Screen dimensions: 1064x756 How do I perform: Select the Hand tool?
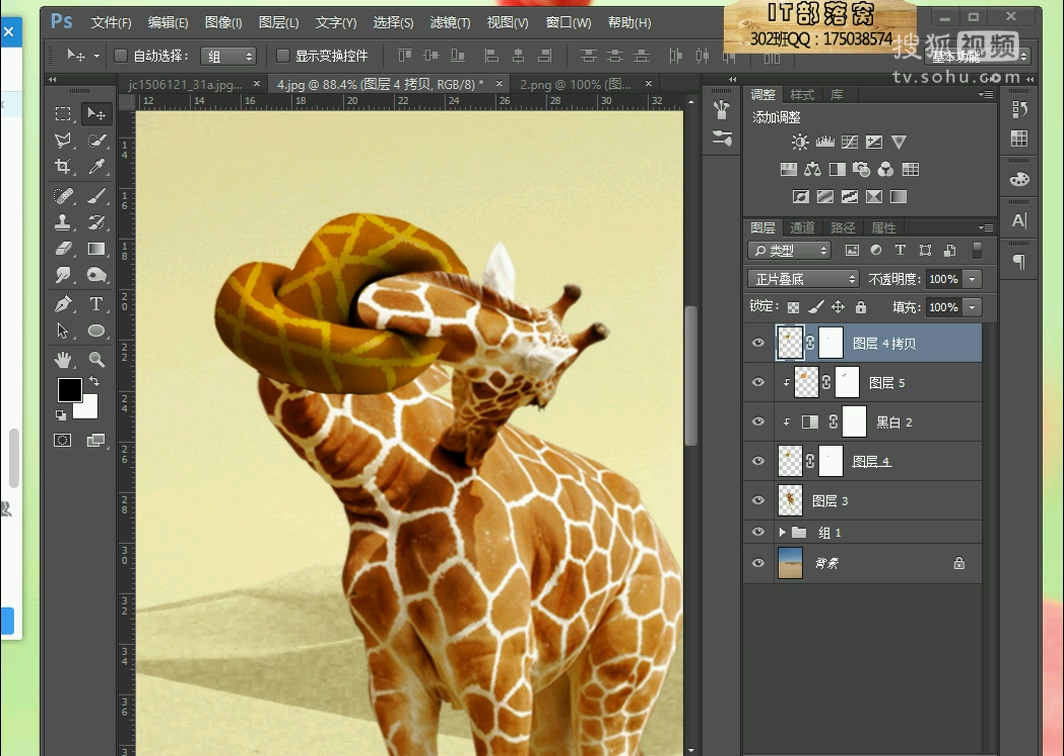(63, 359)
